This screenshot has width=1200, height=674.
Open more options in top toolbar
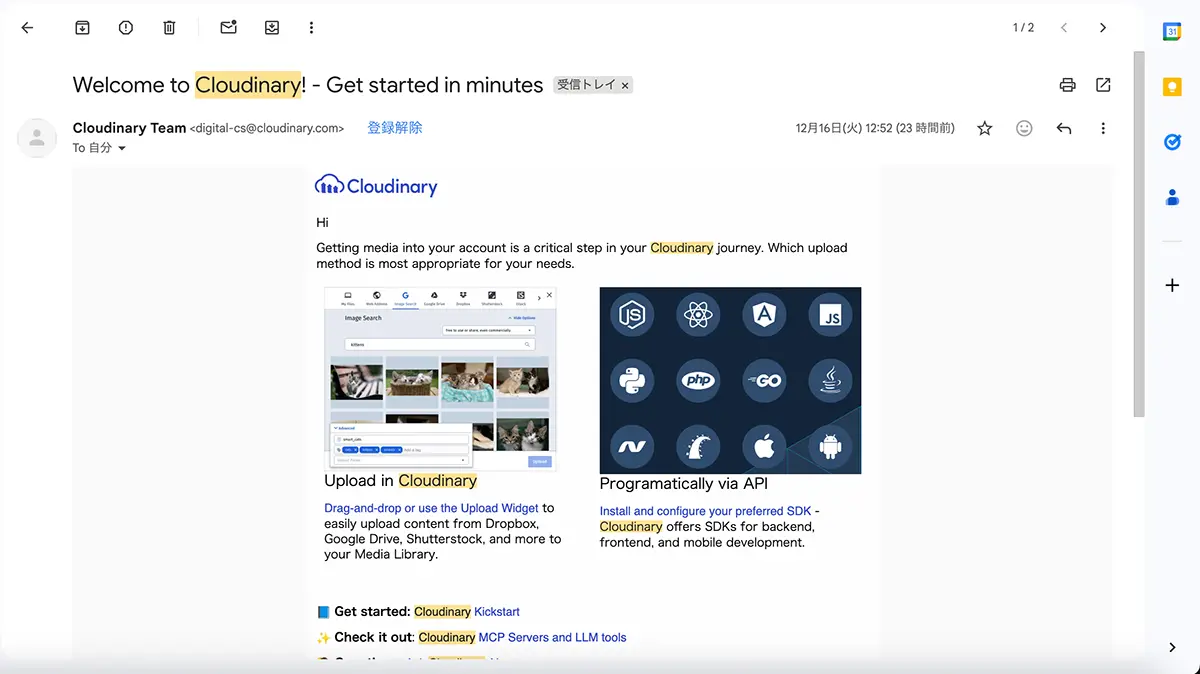coord(312,28)
